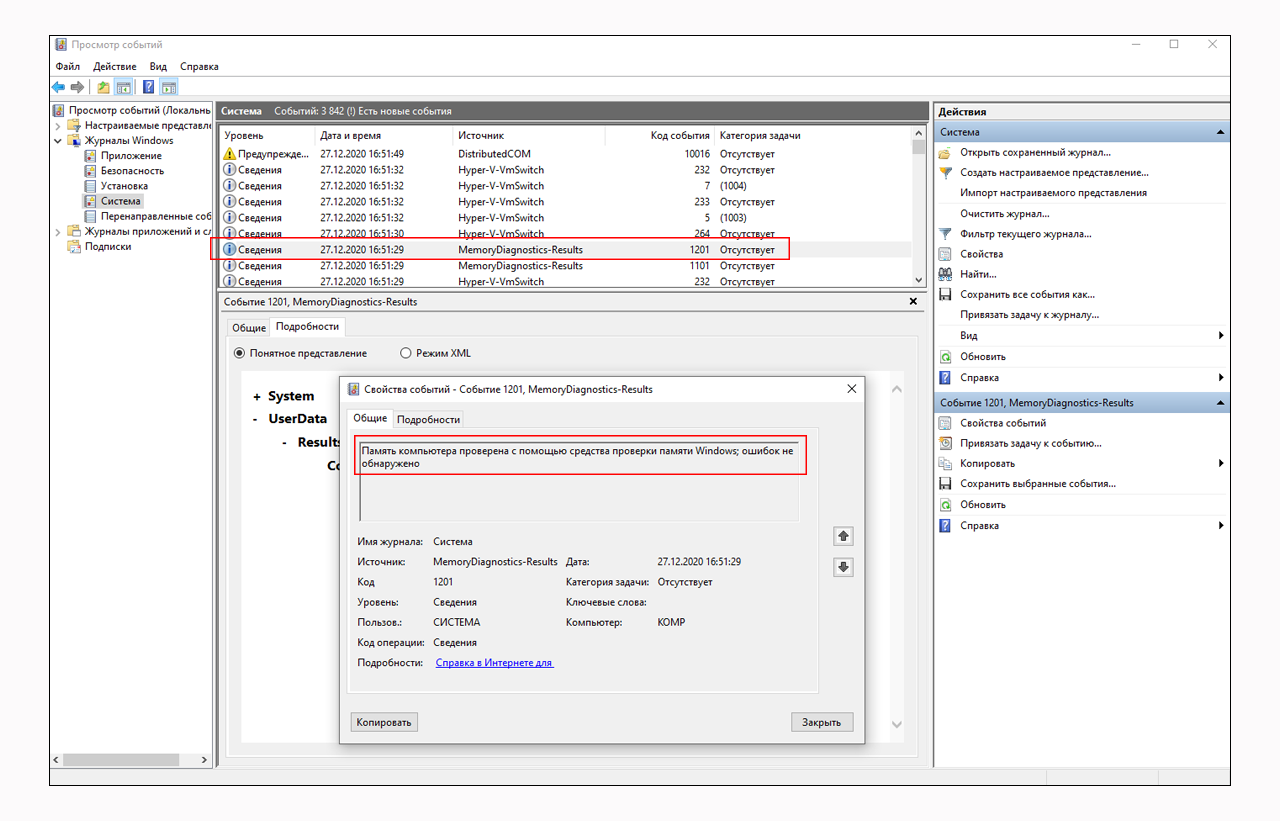Open the Справка в Интернете link

point(494,663)
